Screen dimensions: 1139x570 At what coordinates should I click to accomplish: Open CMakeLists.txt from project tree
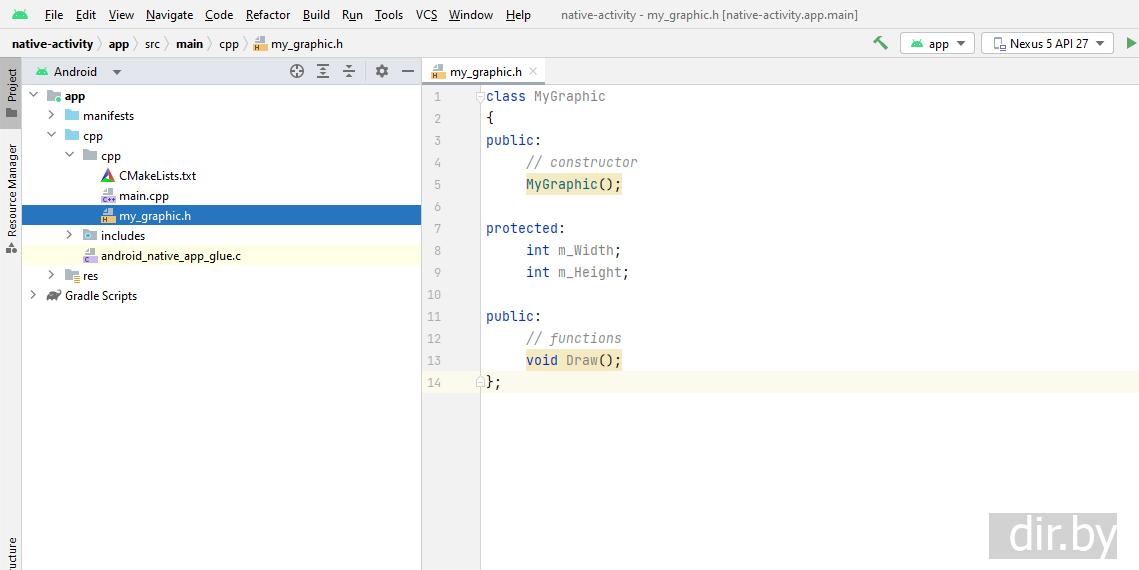coord(157,176)
